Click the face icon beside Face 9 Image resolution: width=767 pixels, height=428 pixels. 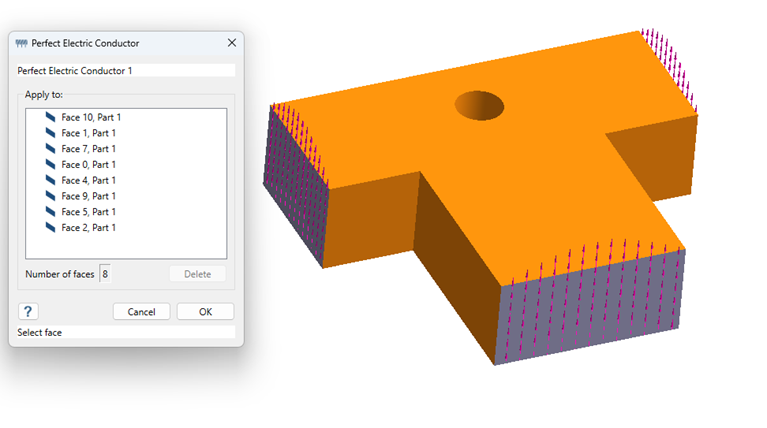[x=50, y=196]
